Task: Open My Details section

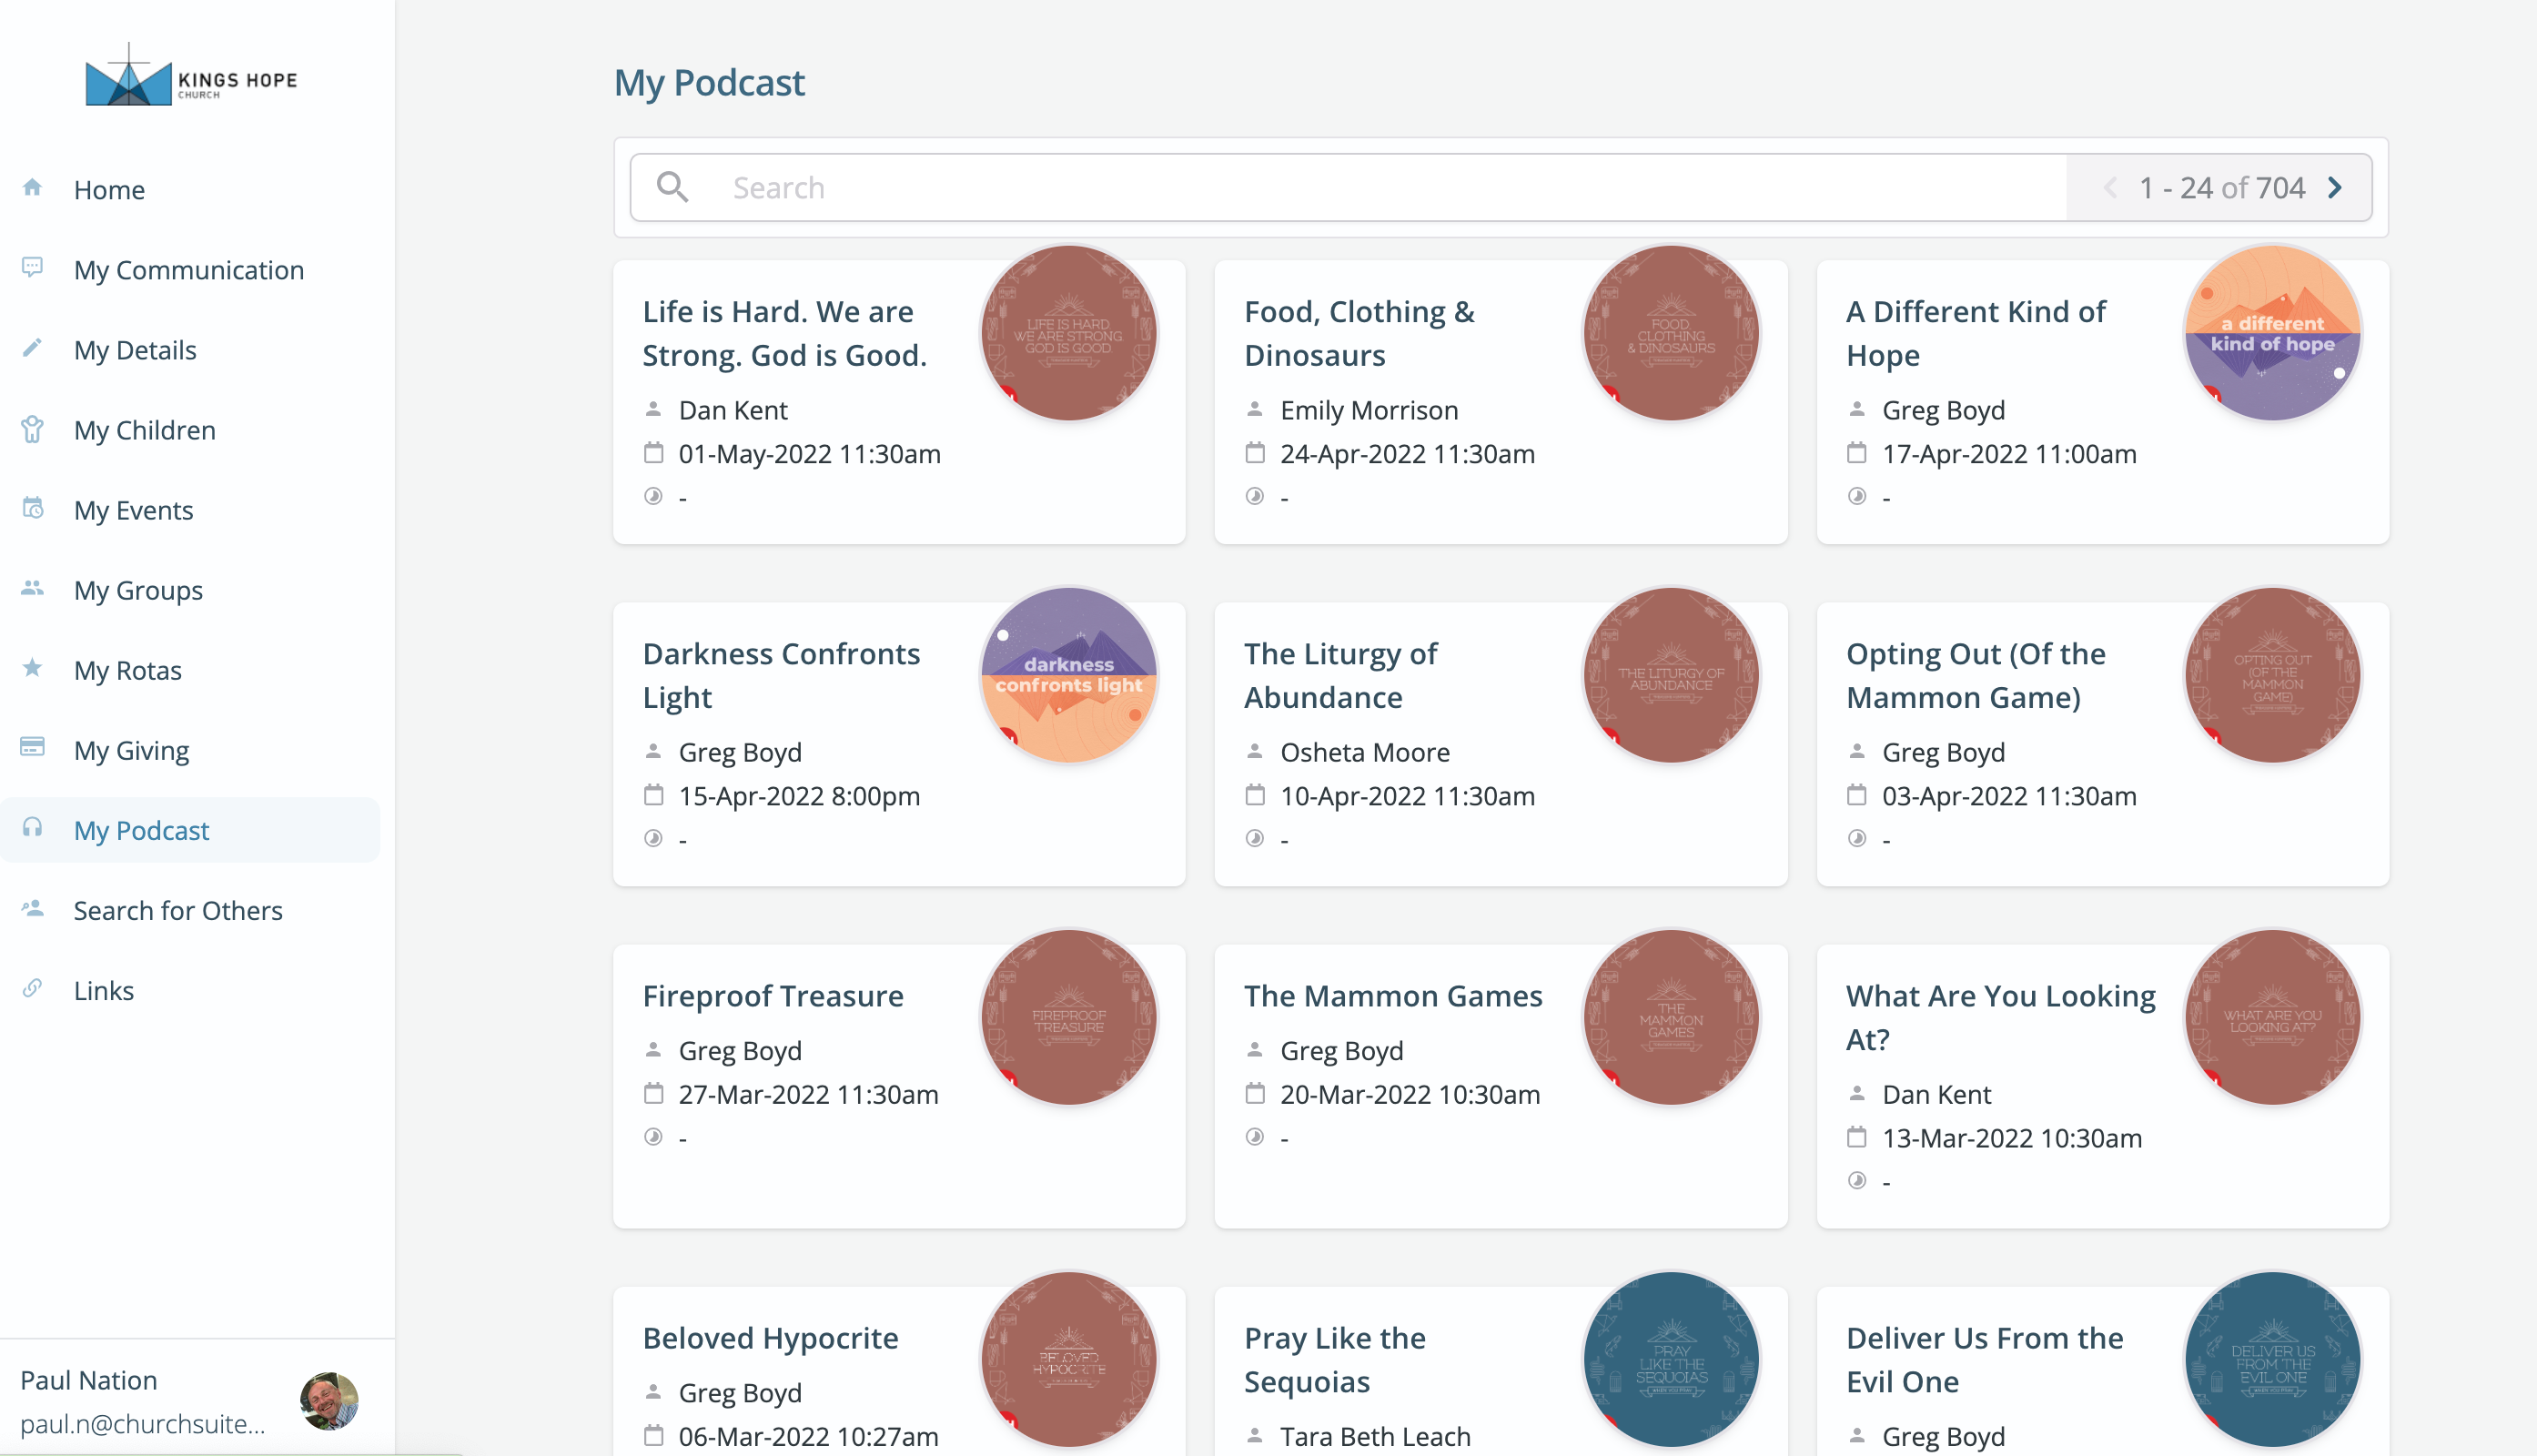Action: (190, 349)
